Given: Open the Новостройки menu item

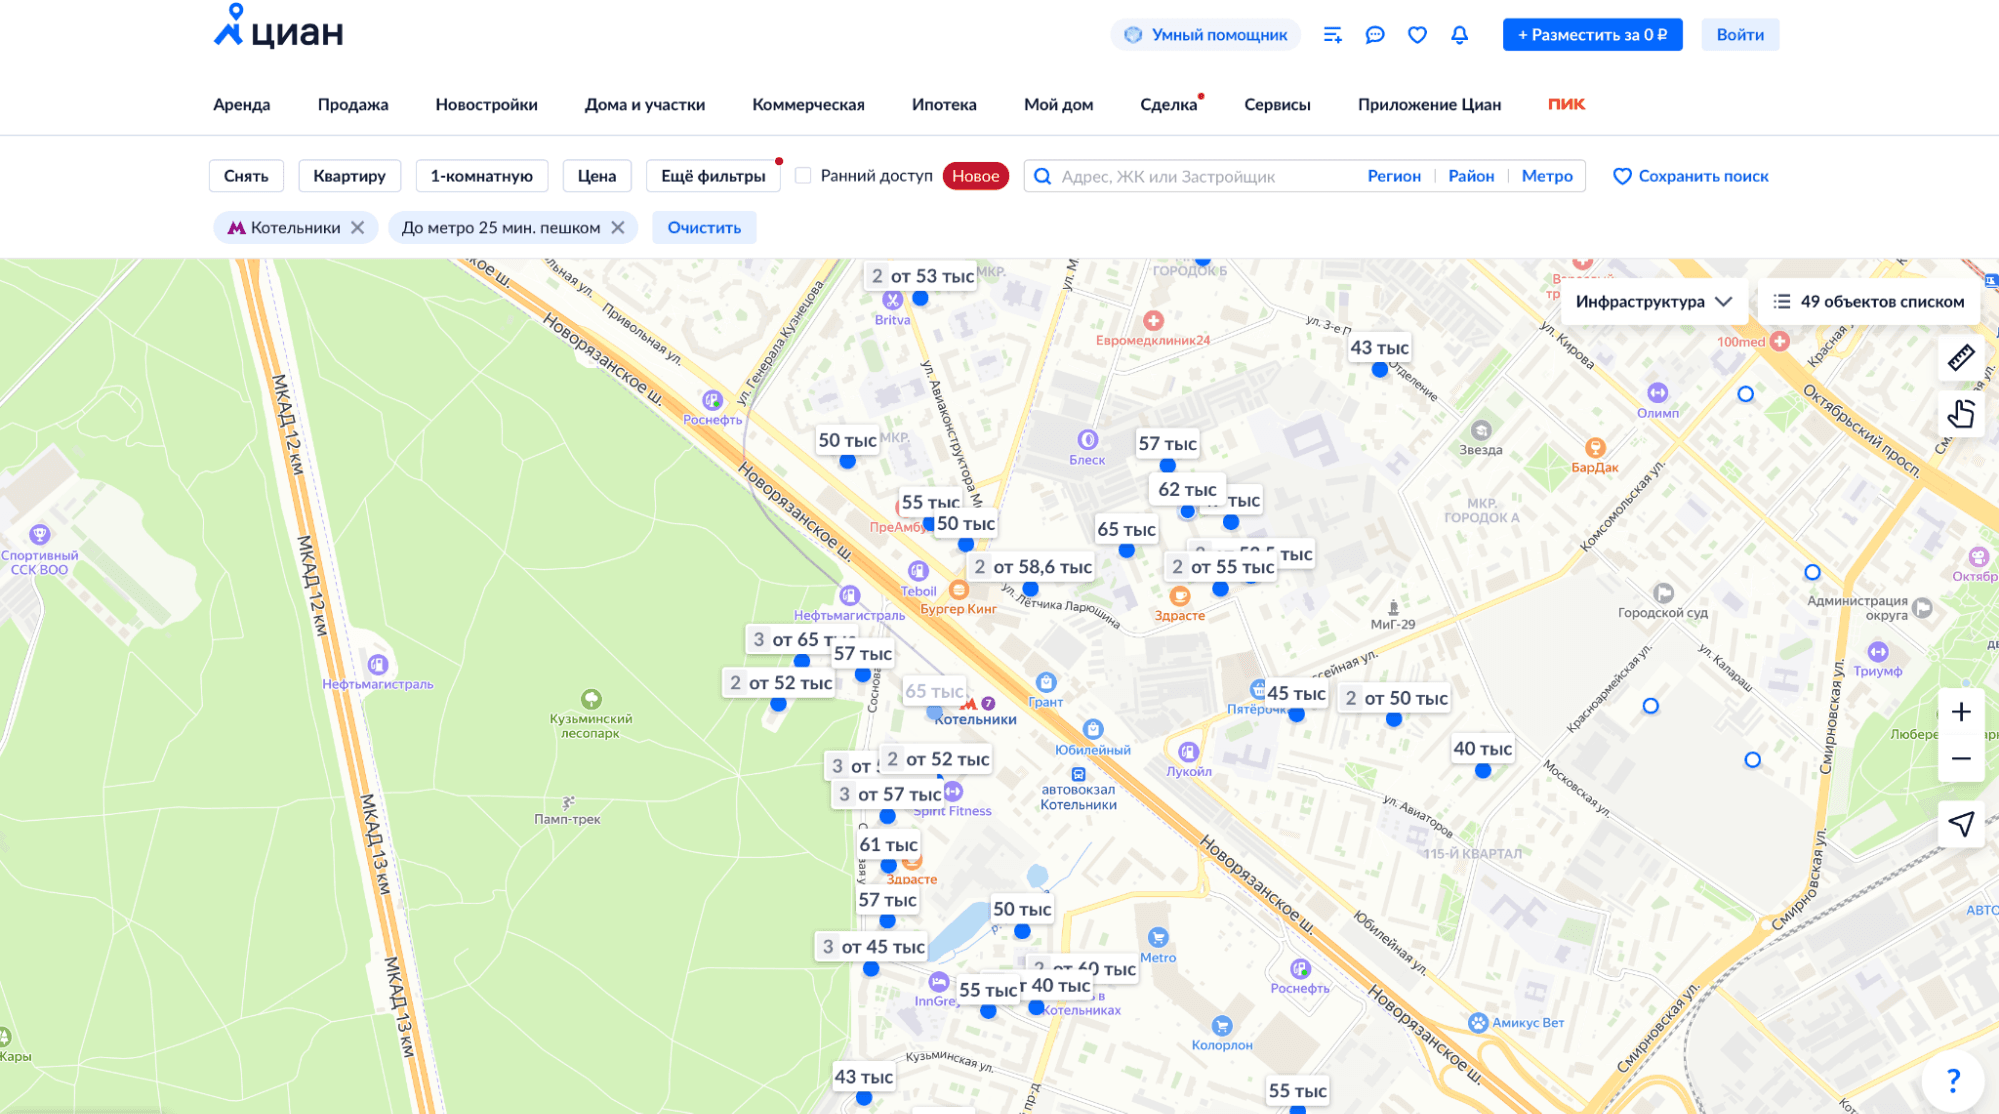Looking at the screenshot, I should coord(486,105).
